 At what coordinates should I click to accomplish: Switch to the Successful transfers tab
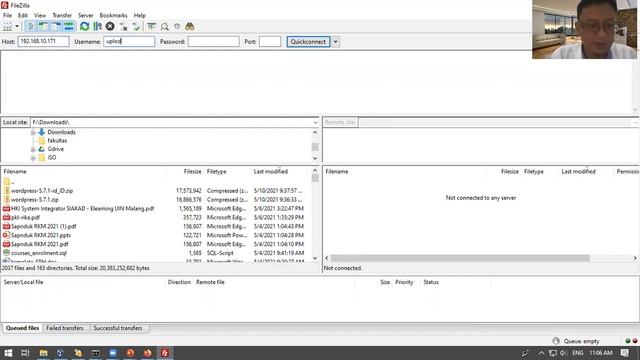pos(118,328)
